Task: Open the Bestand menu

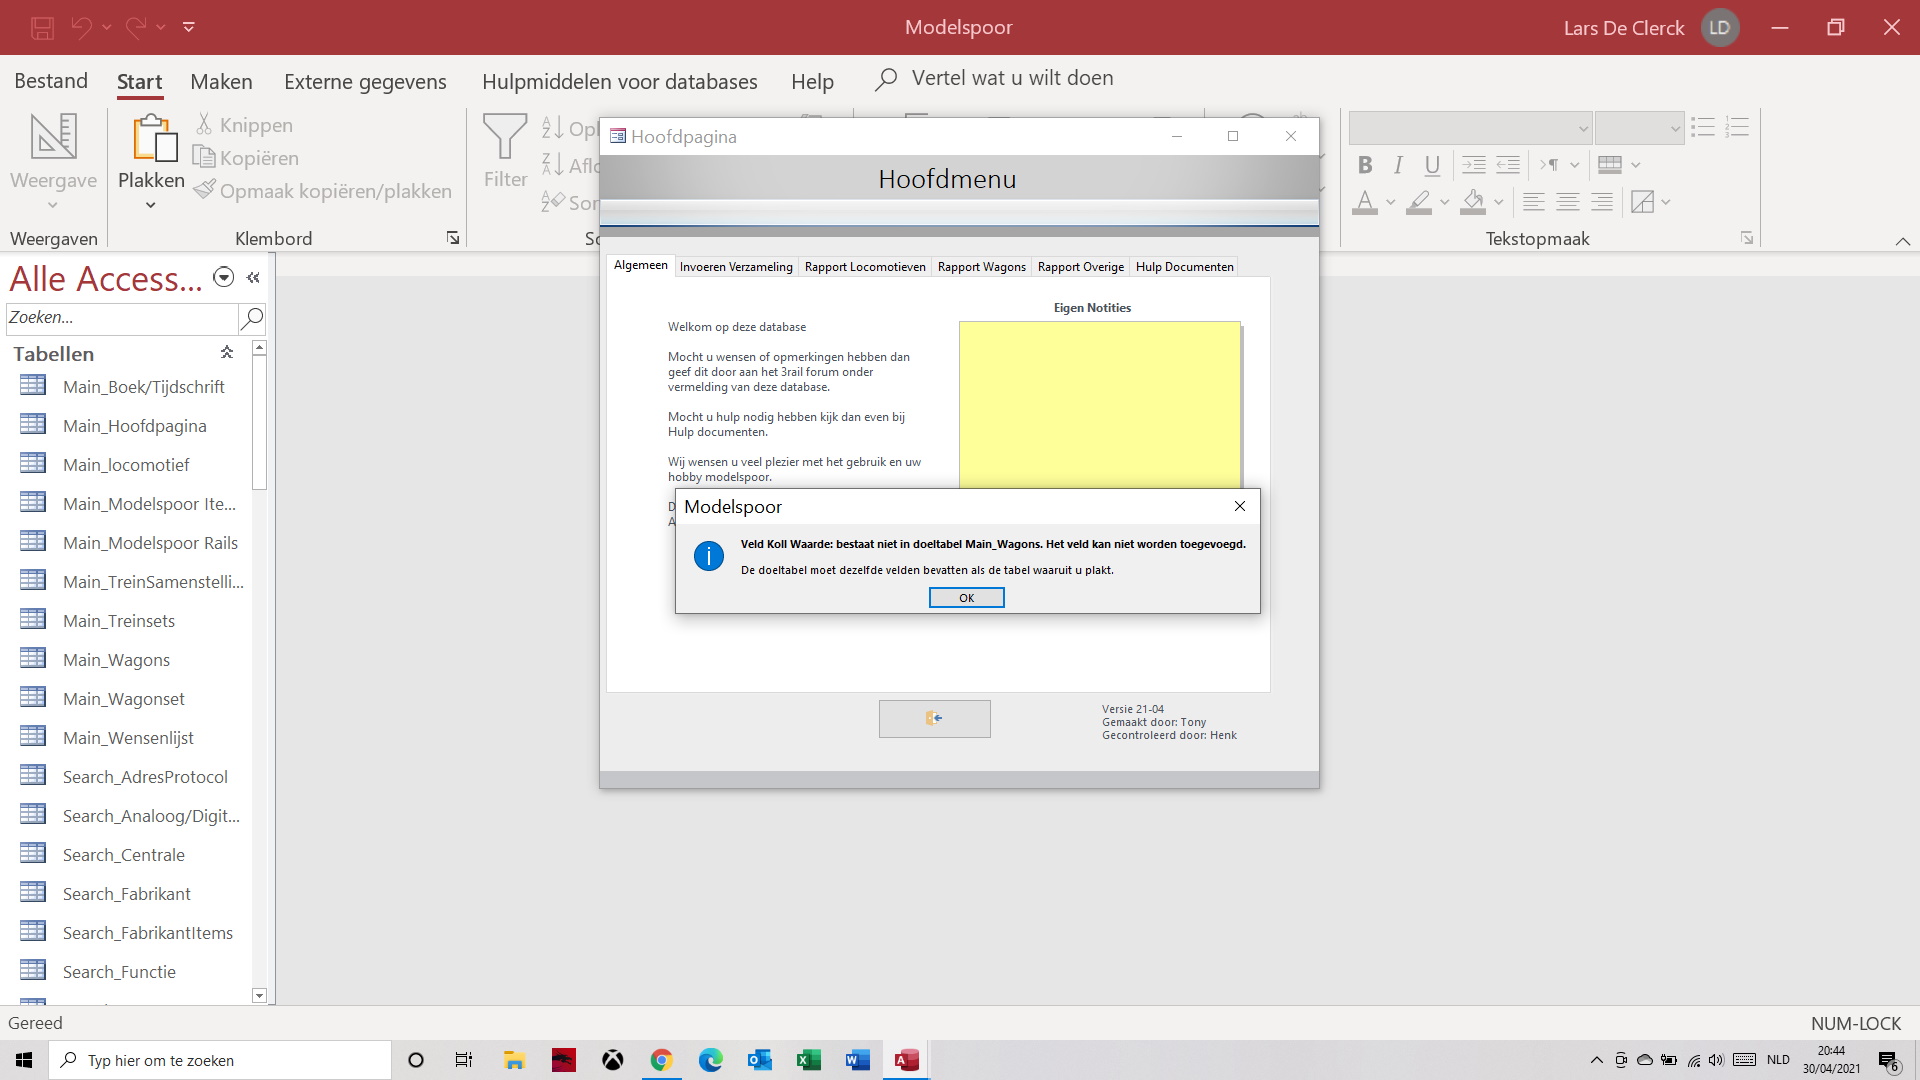Action: click(x=51, y=81)
